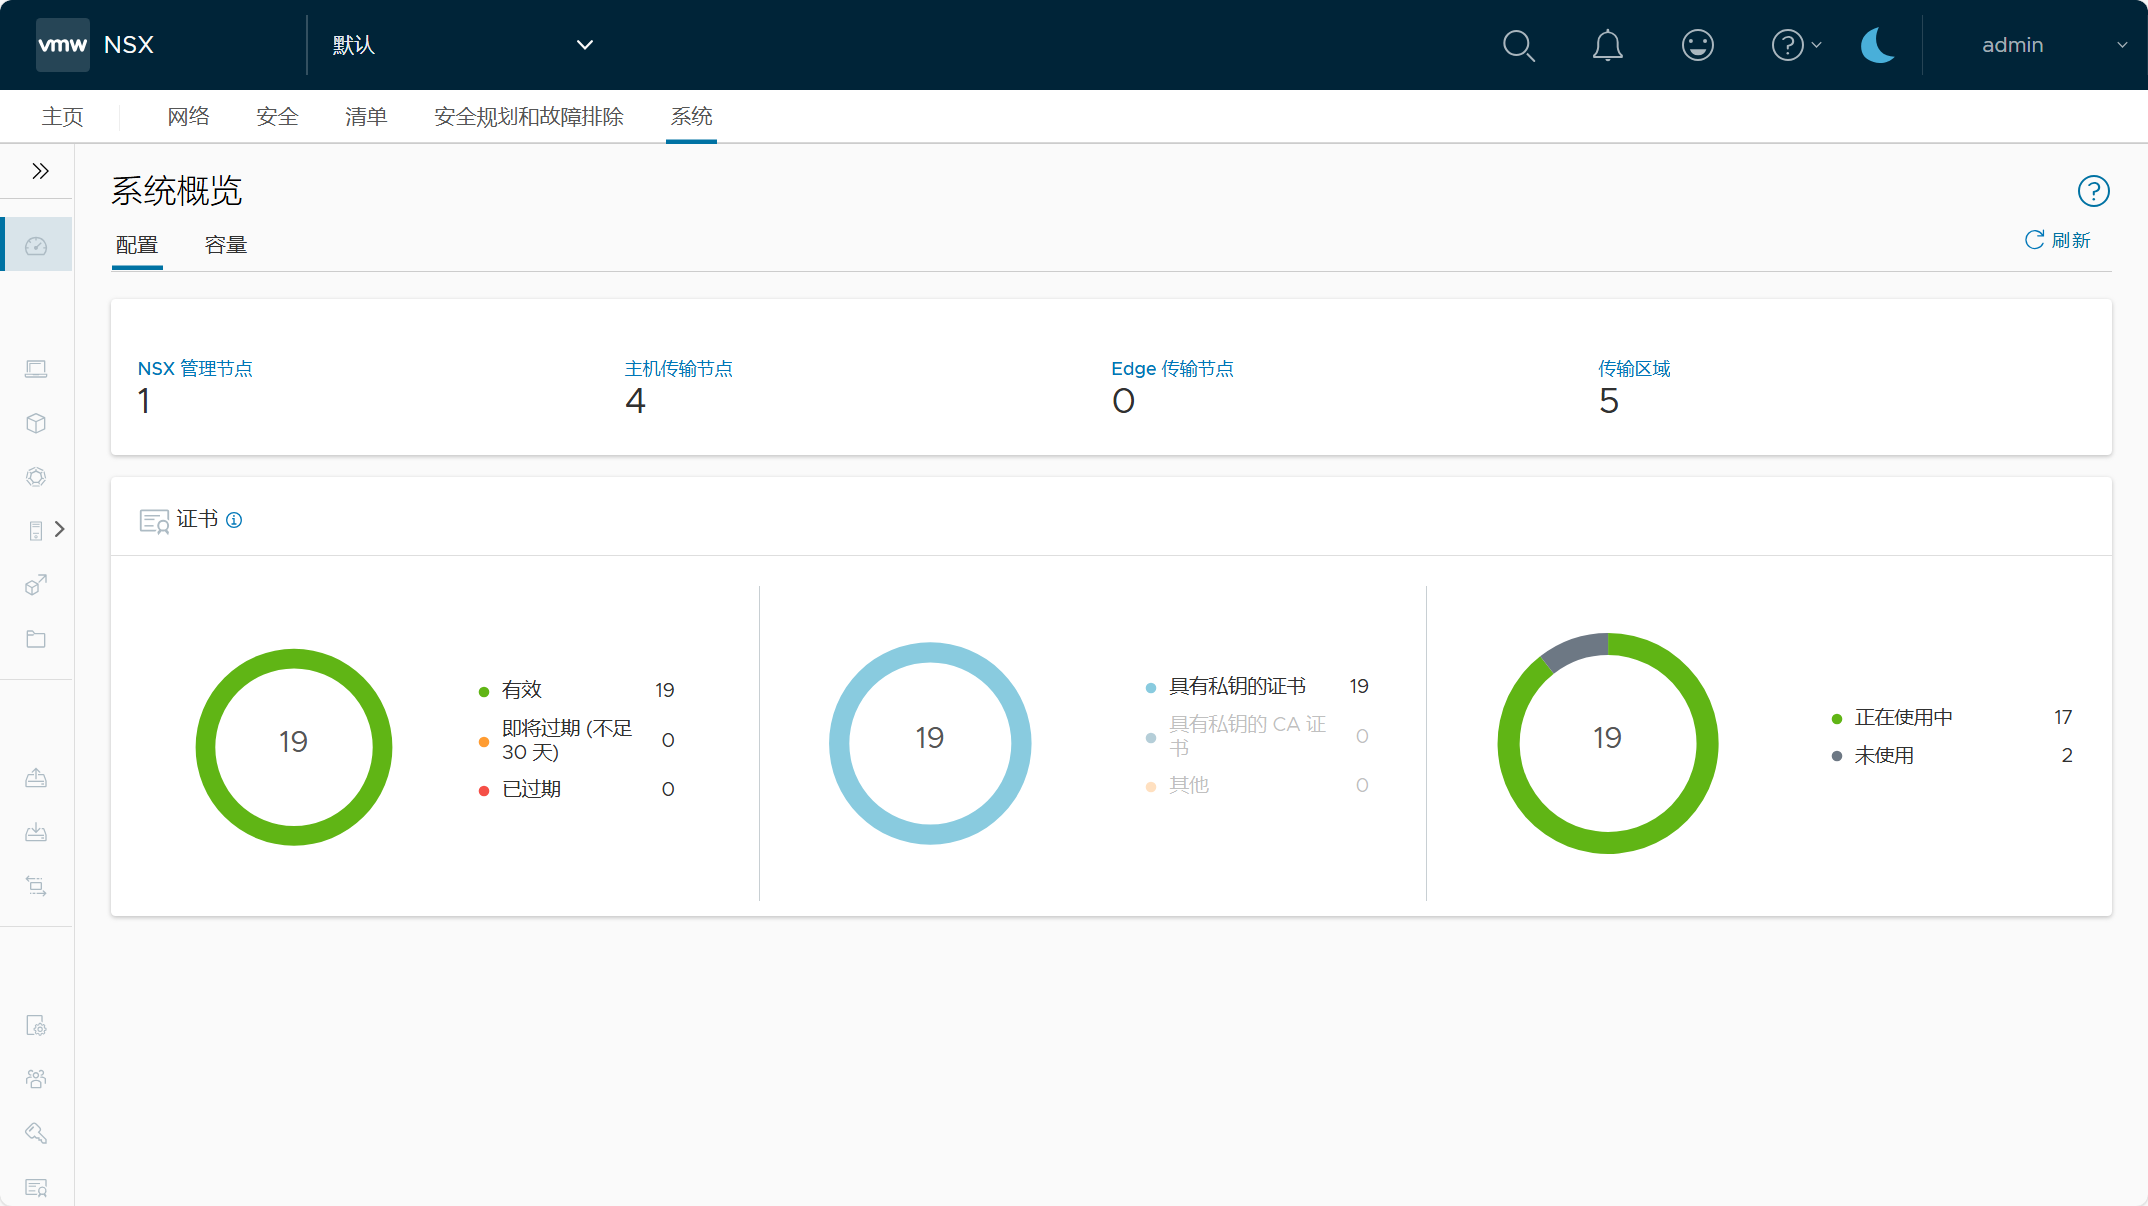Open the admin user dropdown
Image resolution: width=2148 pixels, height=1206 pixels.
pos(2052,45)
